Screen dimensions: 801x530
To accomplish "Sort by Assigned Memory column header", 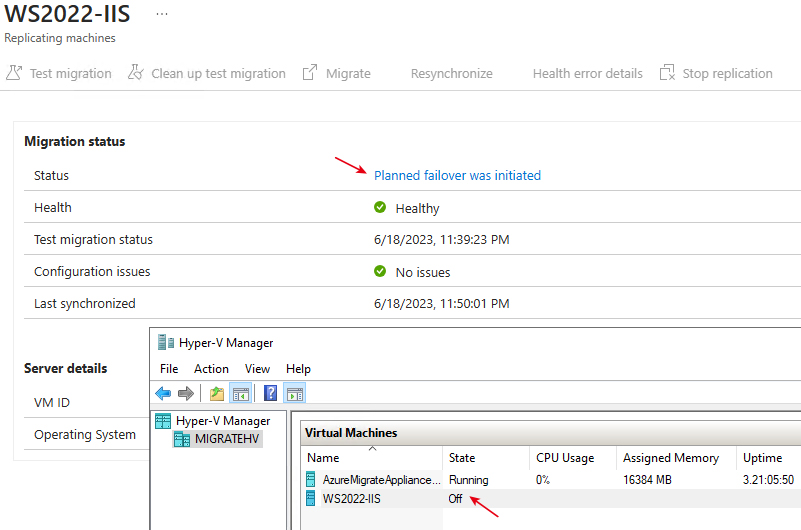I will [676, 457].
